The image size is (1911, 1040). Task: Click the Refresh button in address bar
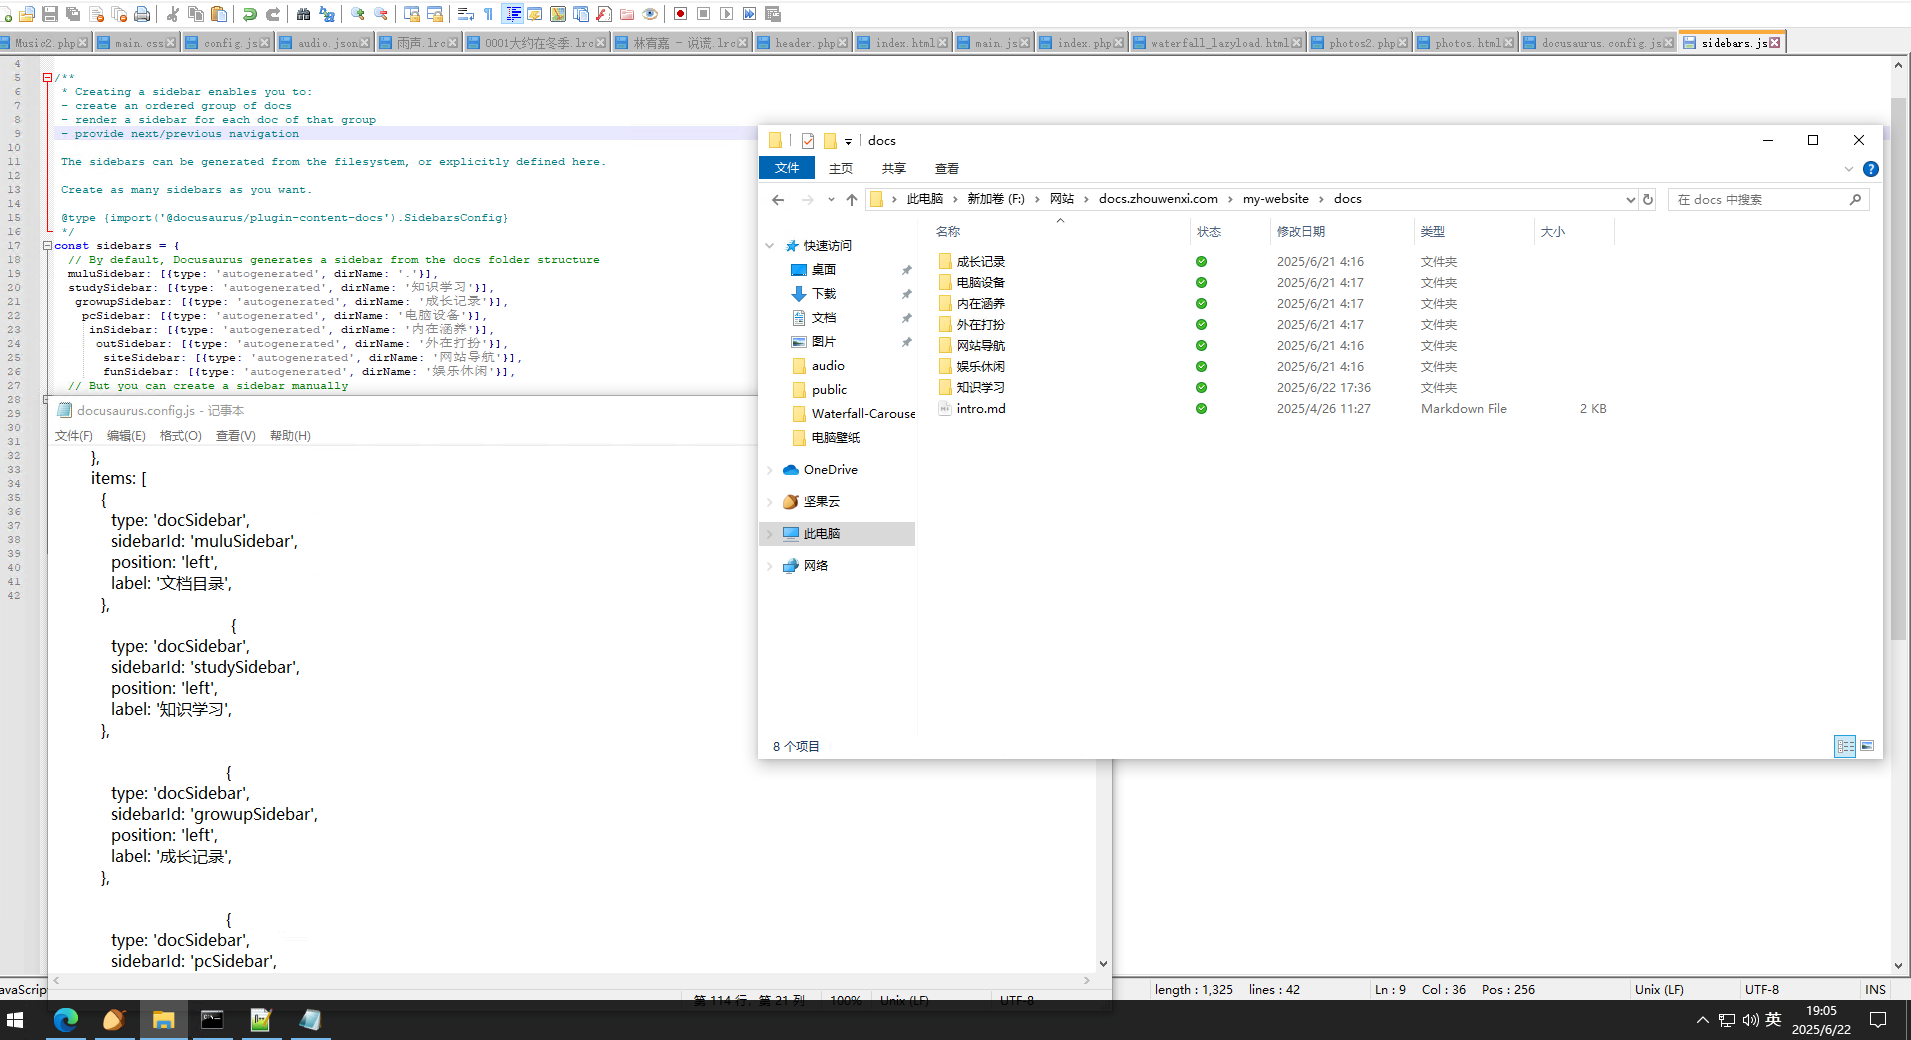1648,200
